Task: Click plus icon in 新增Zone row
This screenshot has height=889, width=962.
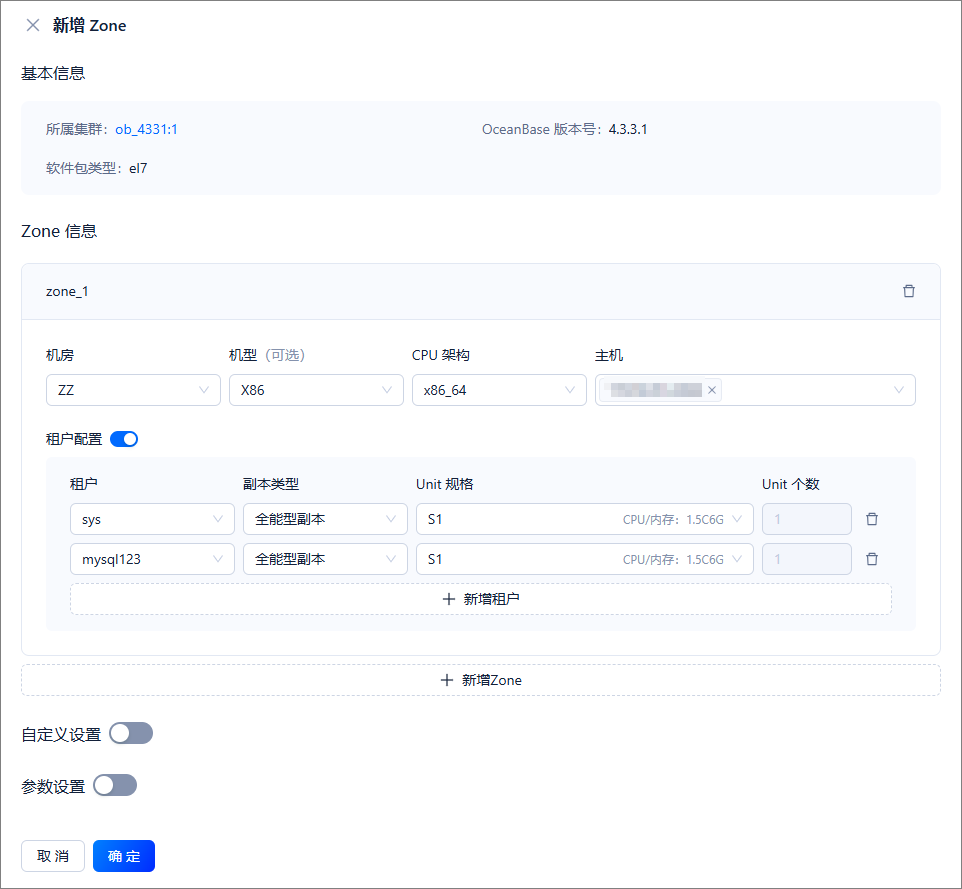Action: pos(447,680)
